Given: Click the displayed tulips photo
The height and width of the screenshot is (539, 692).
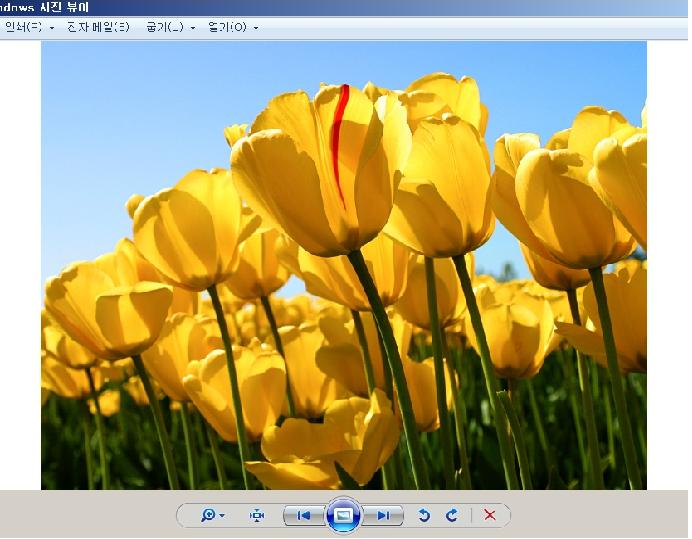Looking at the screenshot, I should (344, 265).
